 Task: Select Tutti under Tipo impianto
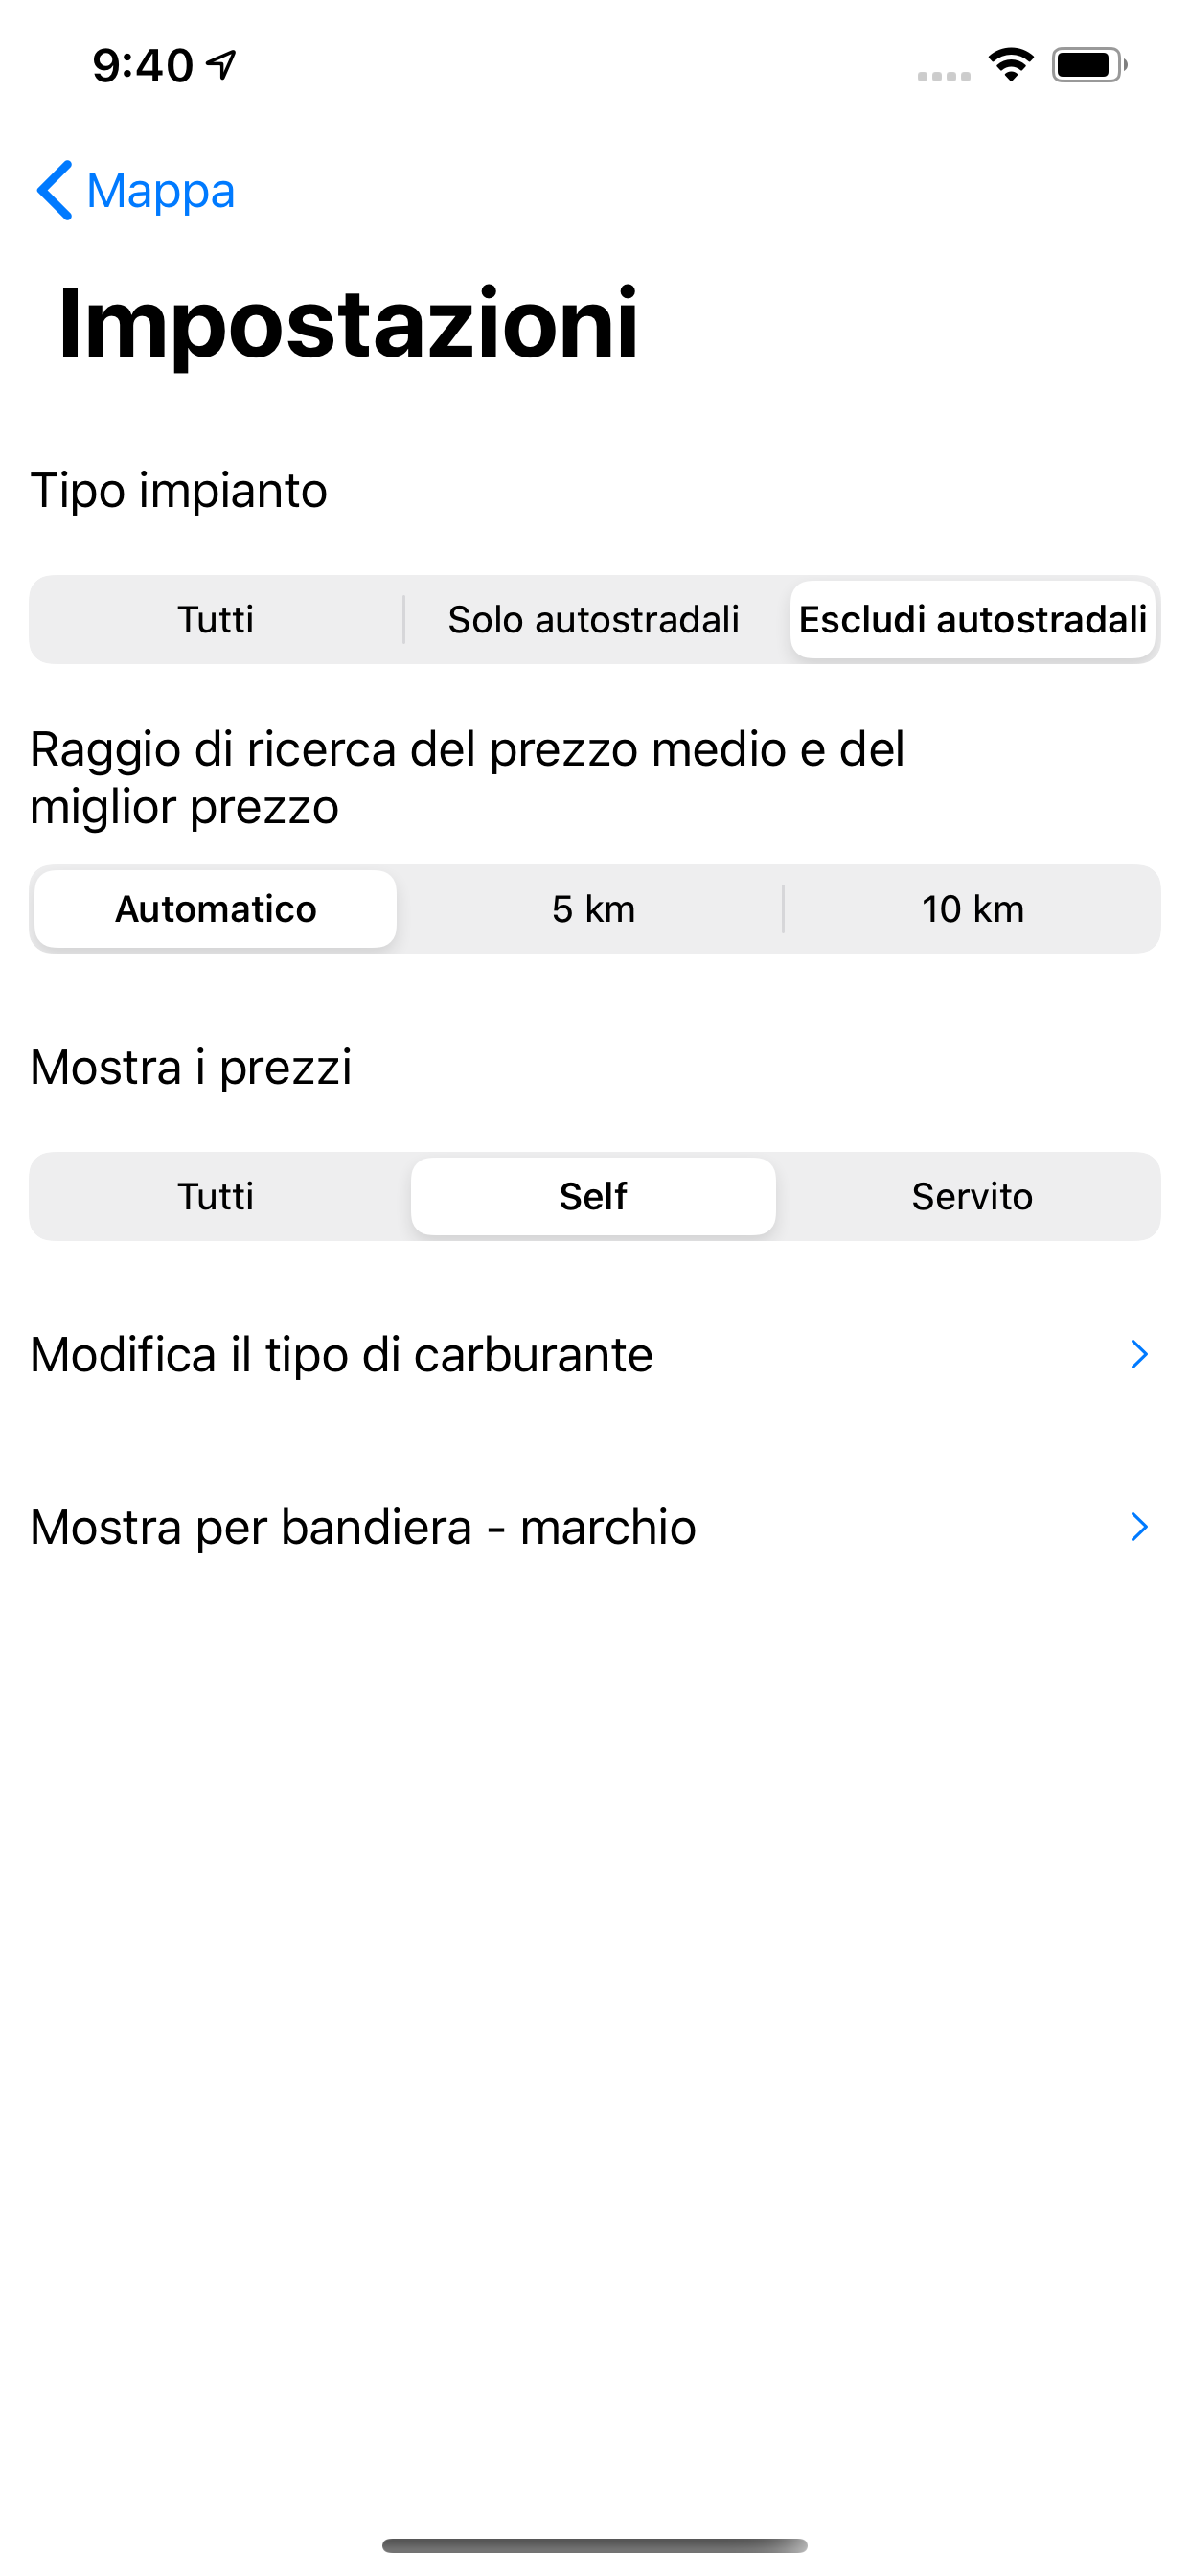216,620
